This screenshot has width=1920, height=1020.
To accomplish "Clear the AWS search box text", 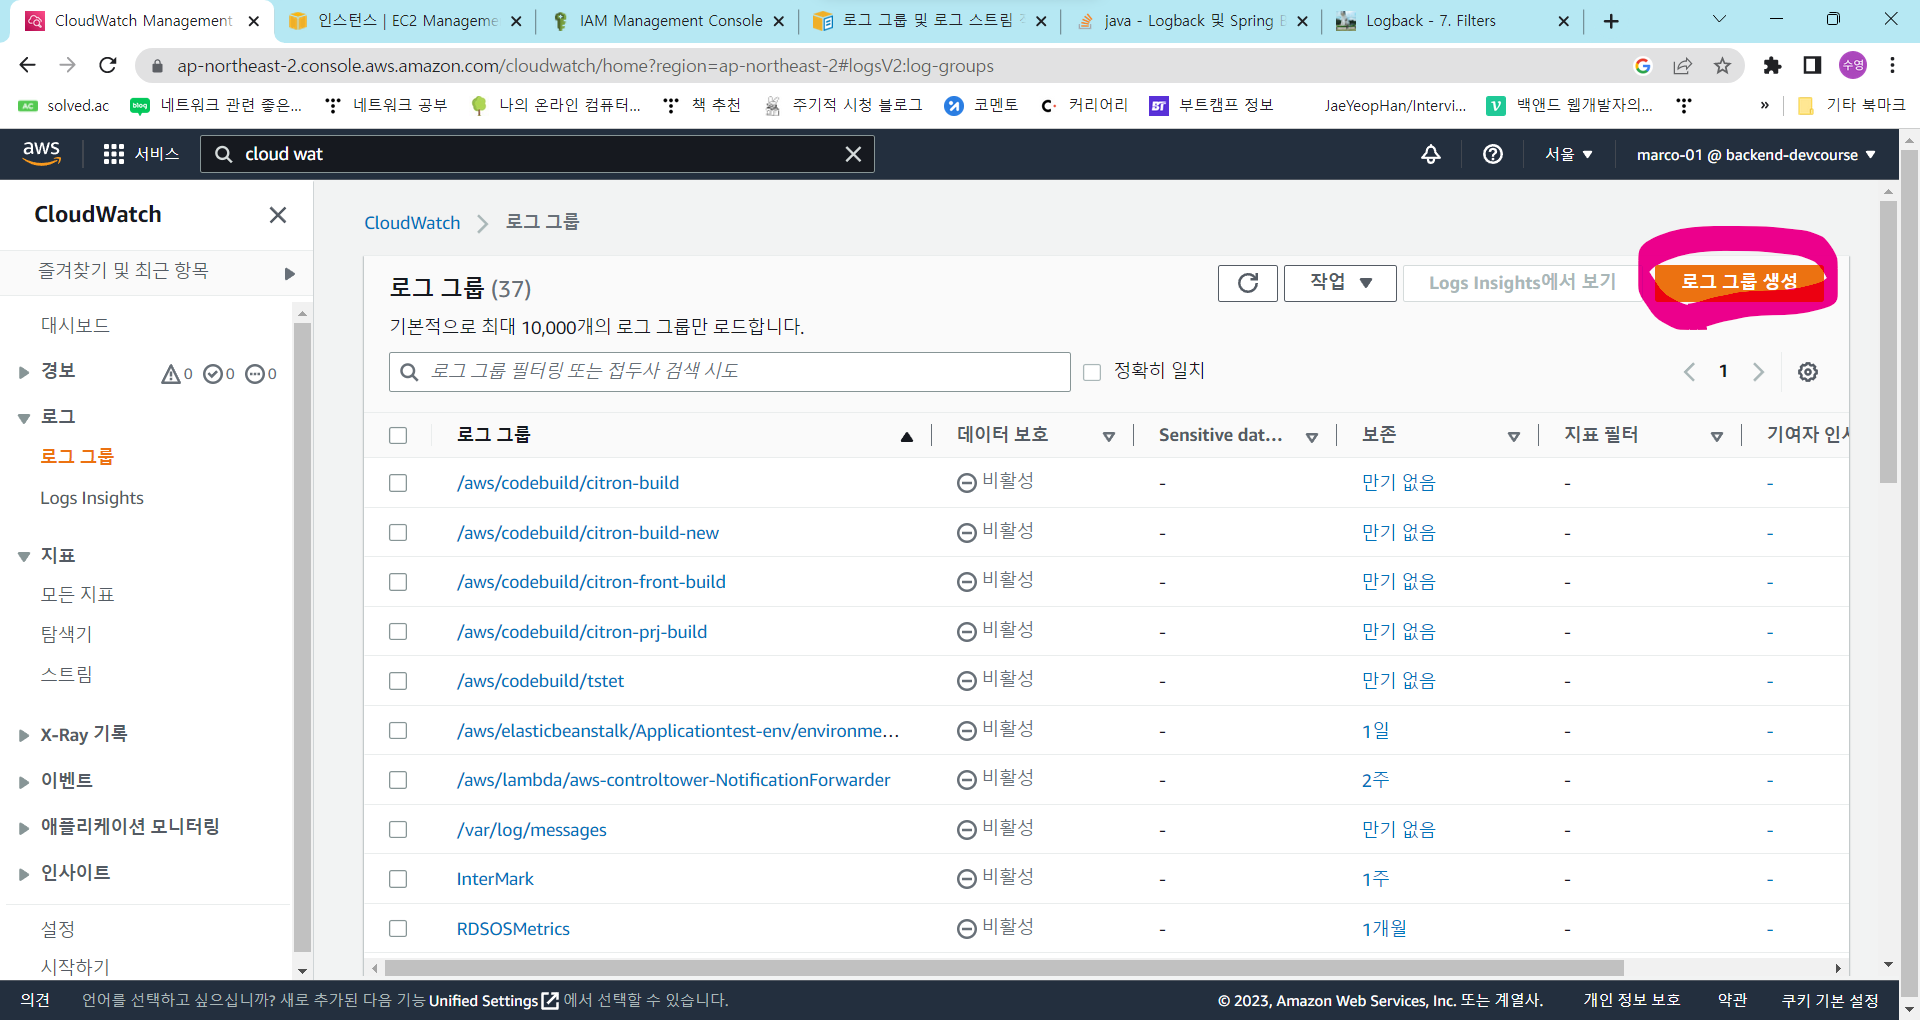I will coord(853,154).
